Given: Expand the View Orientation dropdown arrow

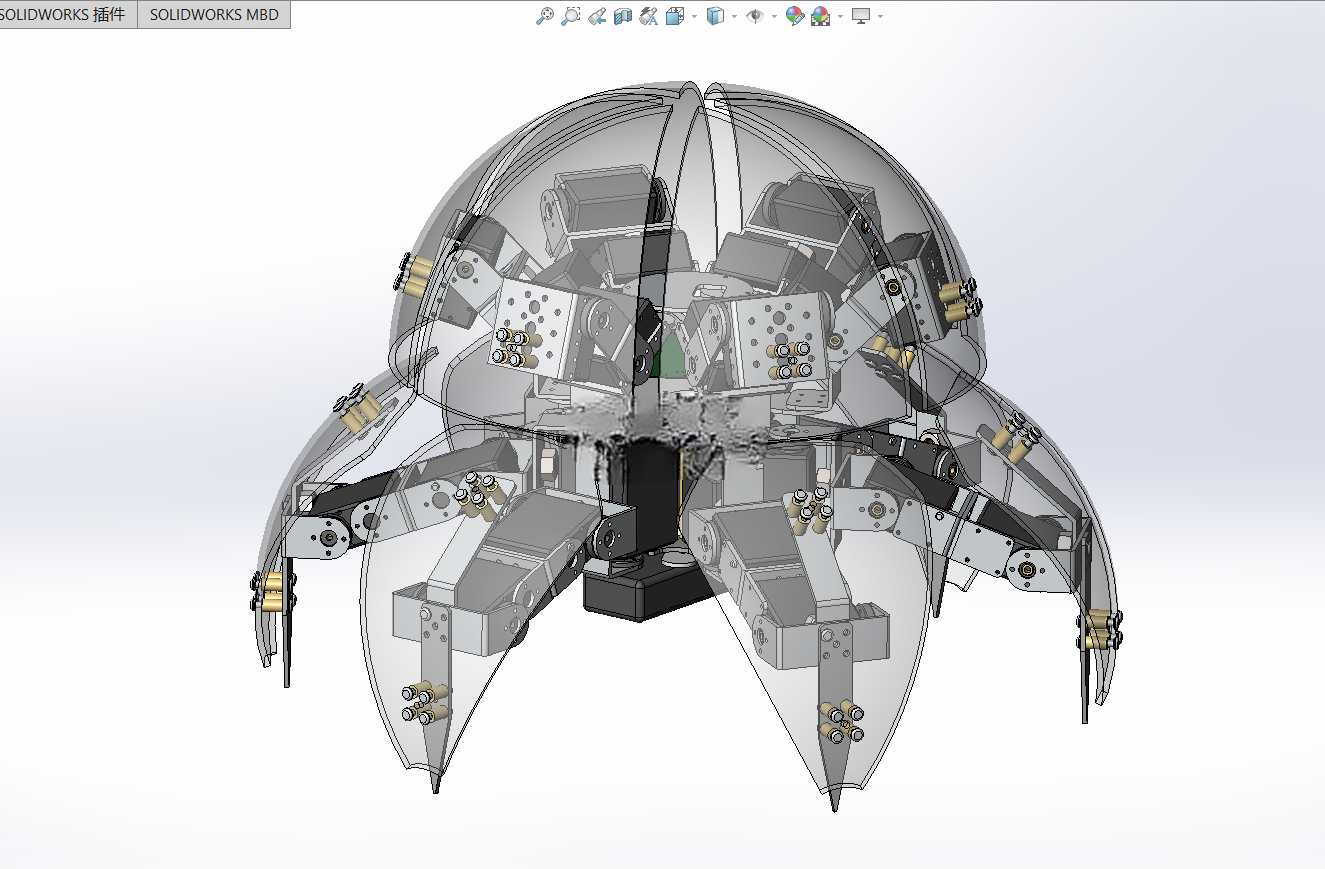Looking at the screenshot, I should 694,16.
